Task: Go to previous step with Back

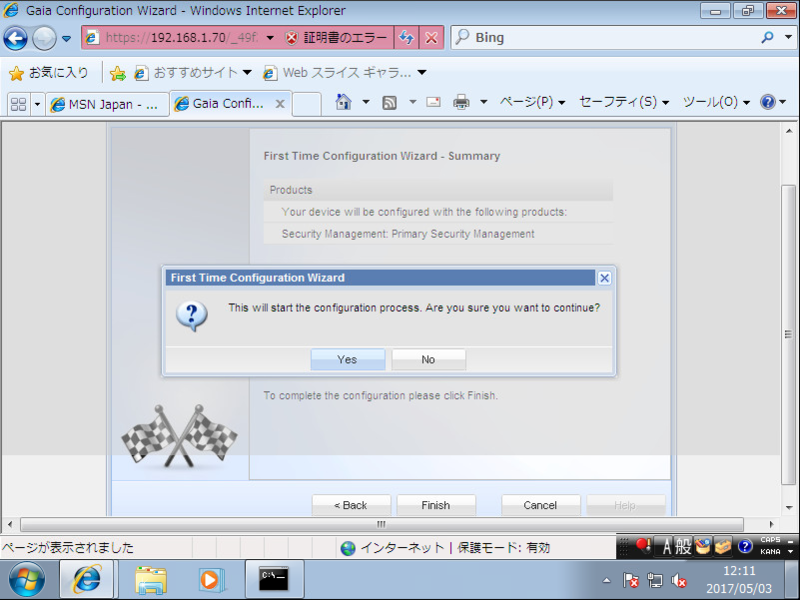Action: (351, 505)
